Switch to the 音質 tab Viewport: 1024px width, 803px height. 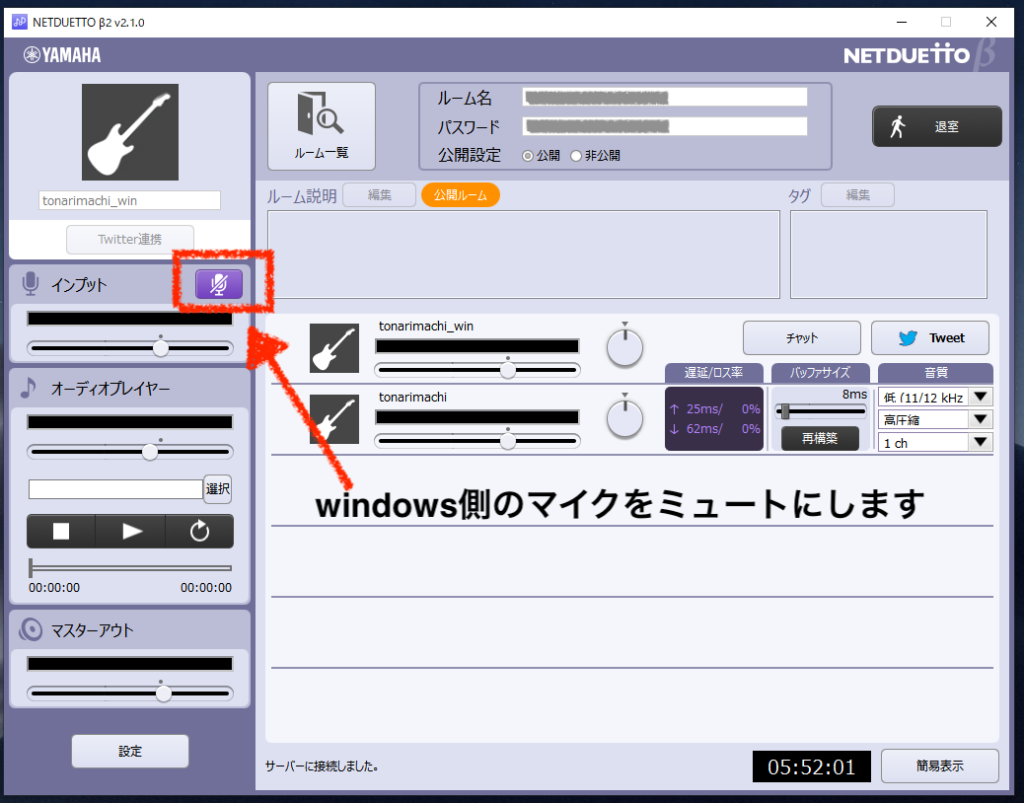[x=936, y=373]
